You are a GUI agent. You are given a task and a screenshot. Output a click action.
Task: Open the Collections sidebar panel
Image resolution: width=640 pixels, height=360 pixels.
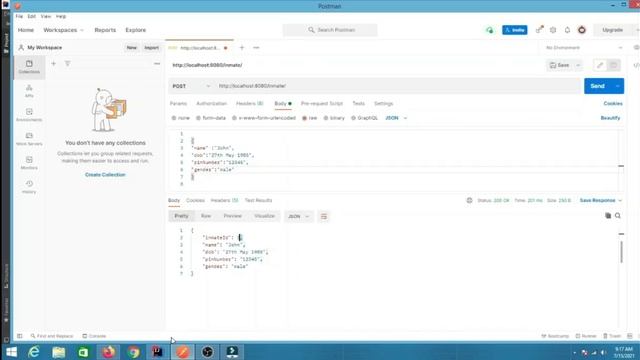[29, 67]
